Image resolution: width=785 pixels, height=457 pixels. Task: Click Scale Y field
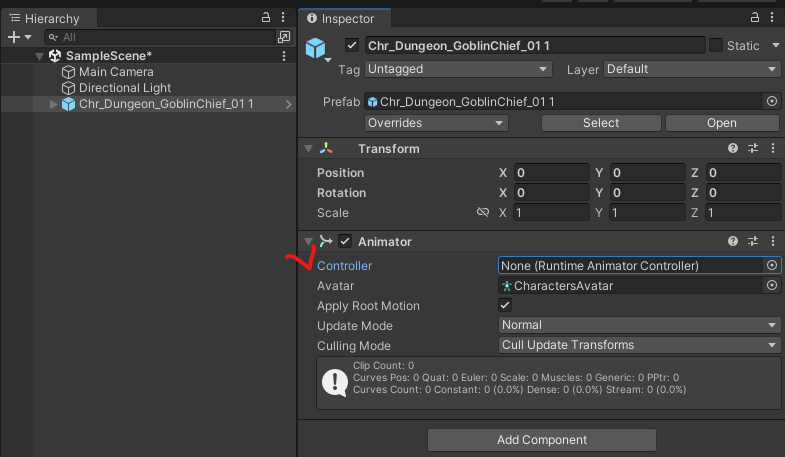pyautogui.click(x=647, y=213)
